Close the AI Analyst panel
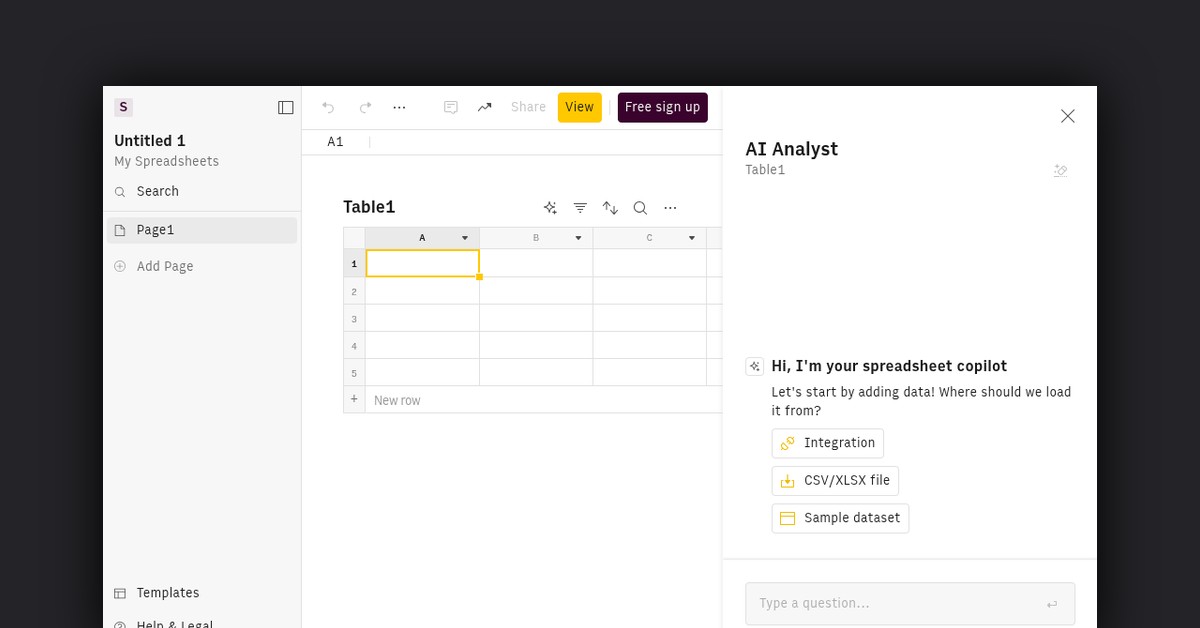 [1068, 116]
